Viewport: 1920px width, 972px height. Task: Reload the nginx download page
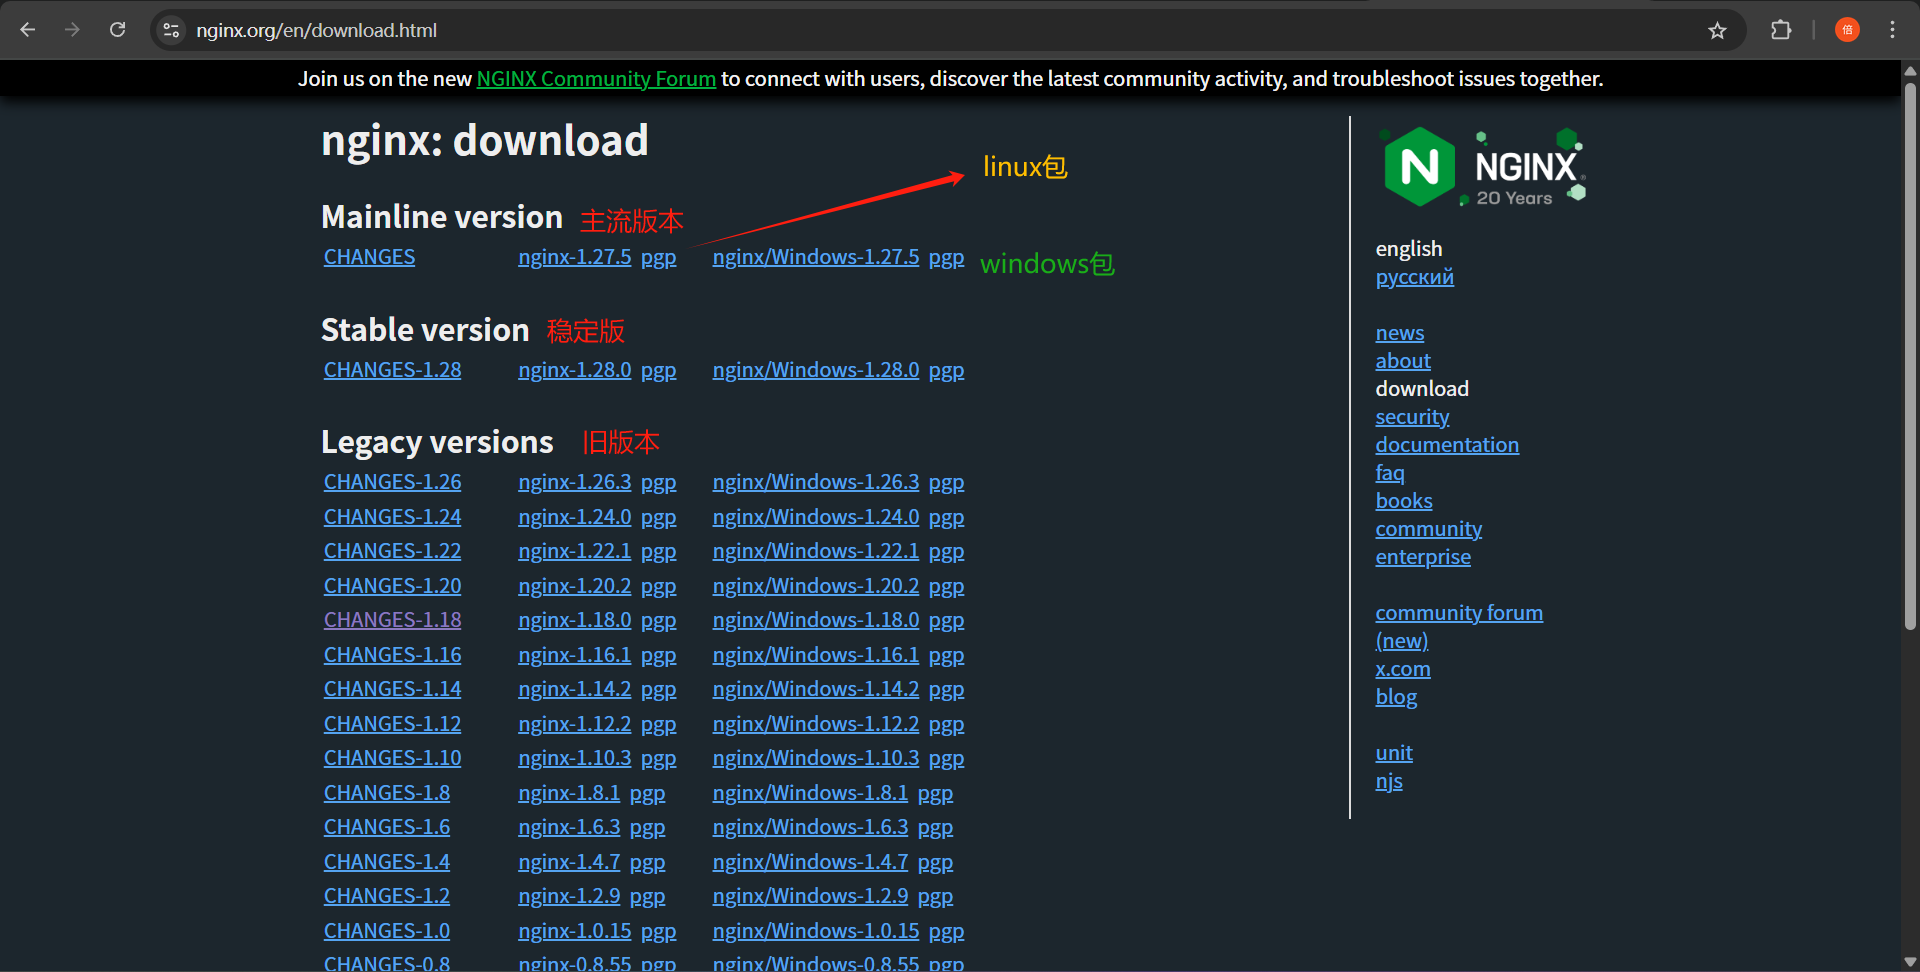[118, 30]
